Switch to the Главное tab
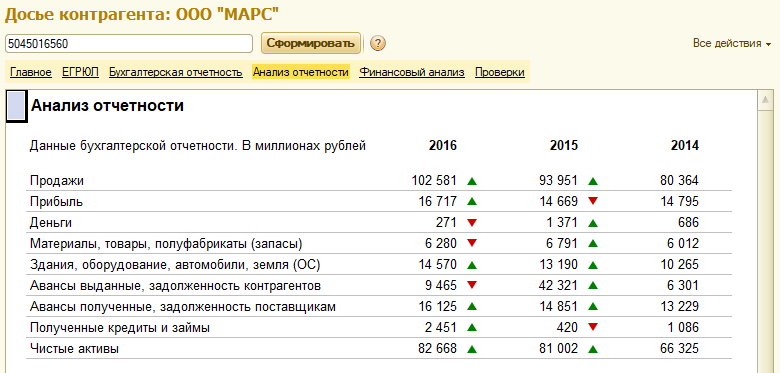This screenshot has width=780, height=373. (x=31, y=72)
